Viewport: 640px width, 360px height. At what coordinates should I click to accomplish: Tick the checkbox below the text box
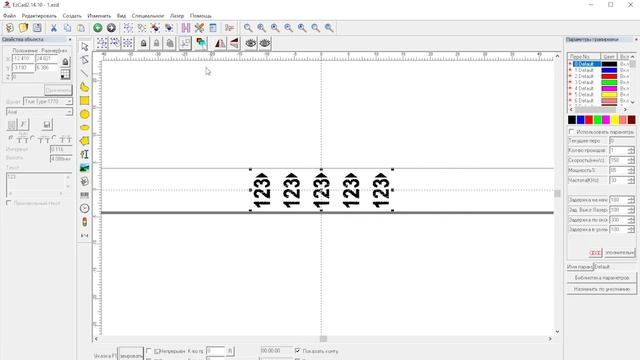(x=9, y=203)
